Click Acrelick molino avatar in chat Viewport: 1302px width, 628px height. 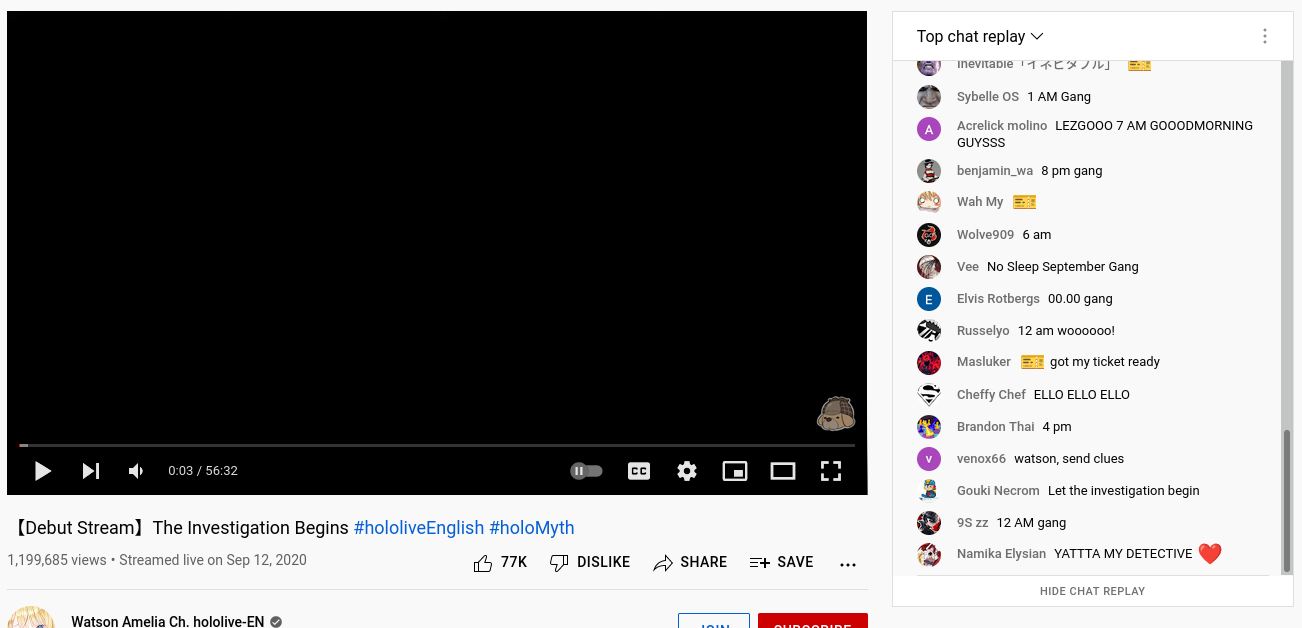[x=929, y=129]
